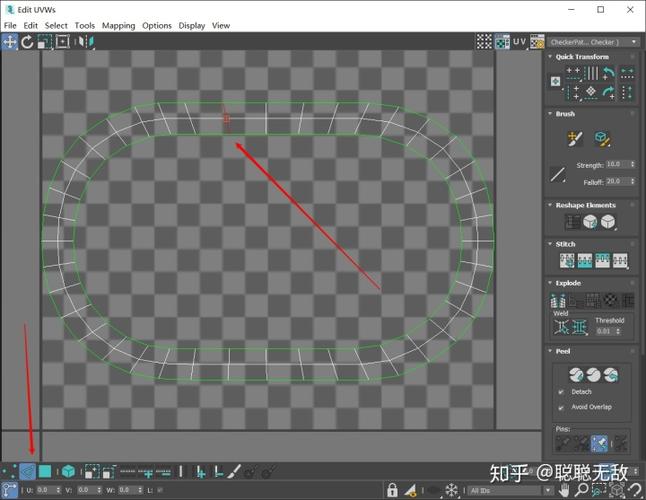Open the Display menu
This screenshot has height=500, width=646.
pyautogui.click(x=192, y=26)
